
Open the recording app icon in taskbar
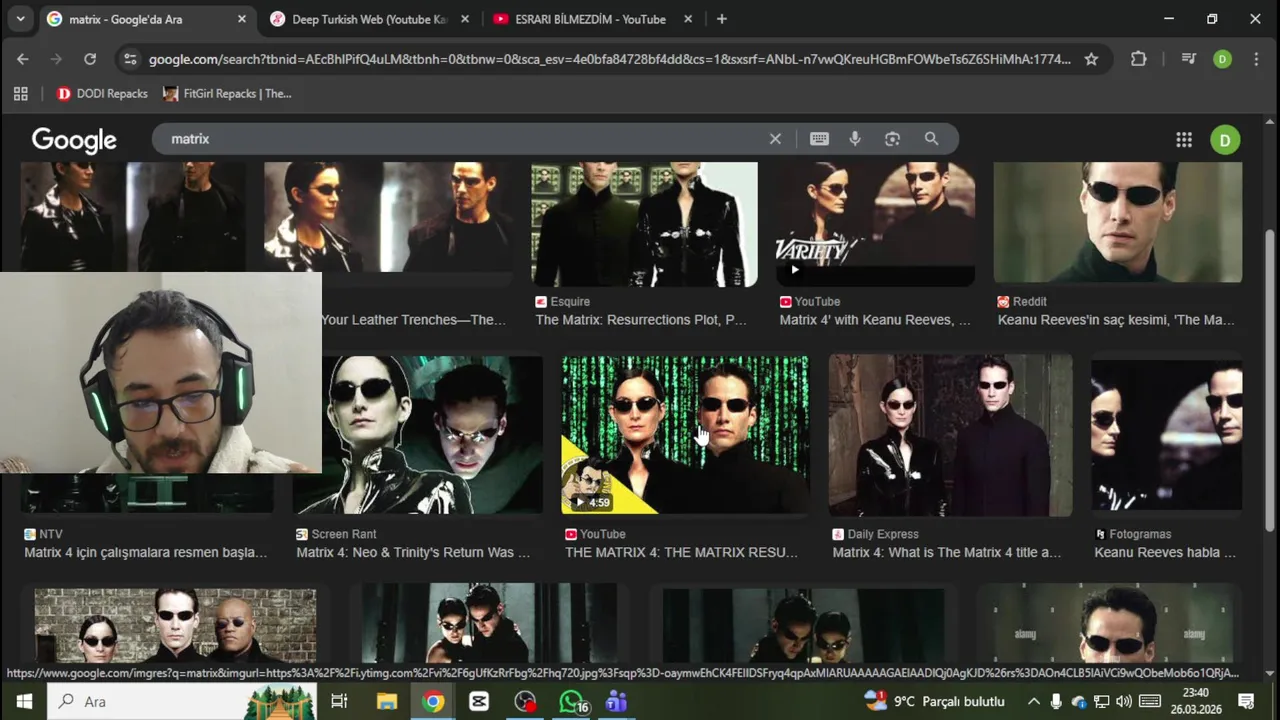pyautogui.click(x=525, y=701)
